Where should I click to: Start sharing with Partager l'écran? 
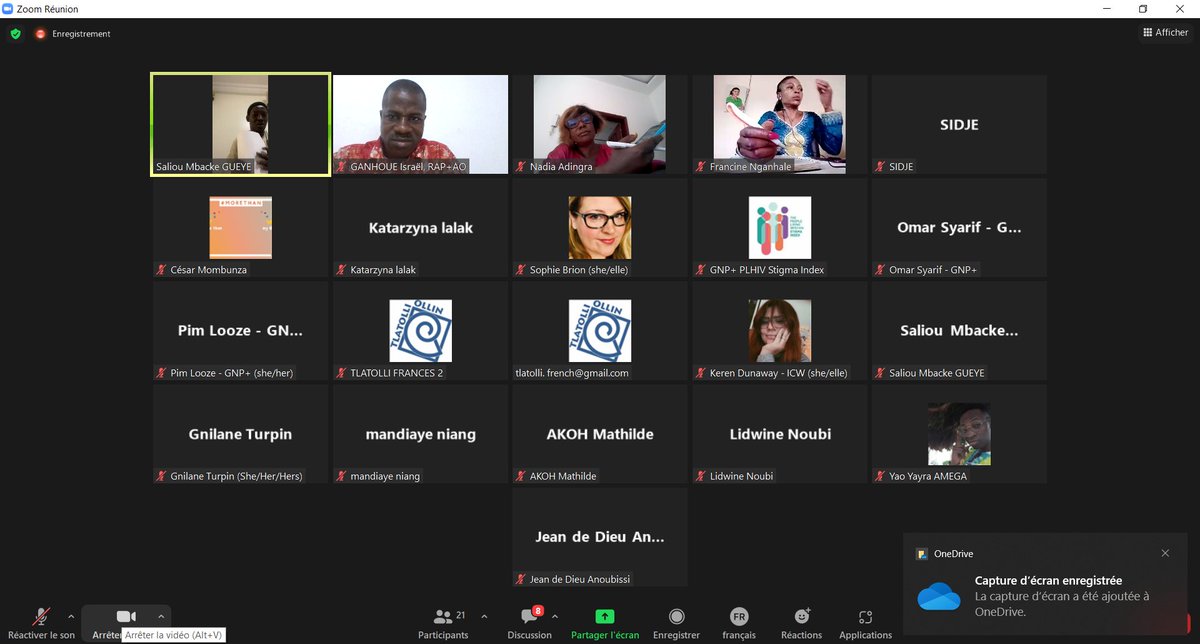605,622
